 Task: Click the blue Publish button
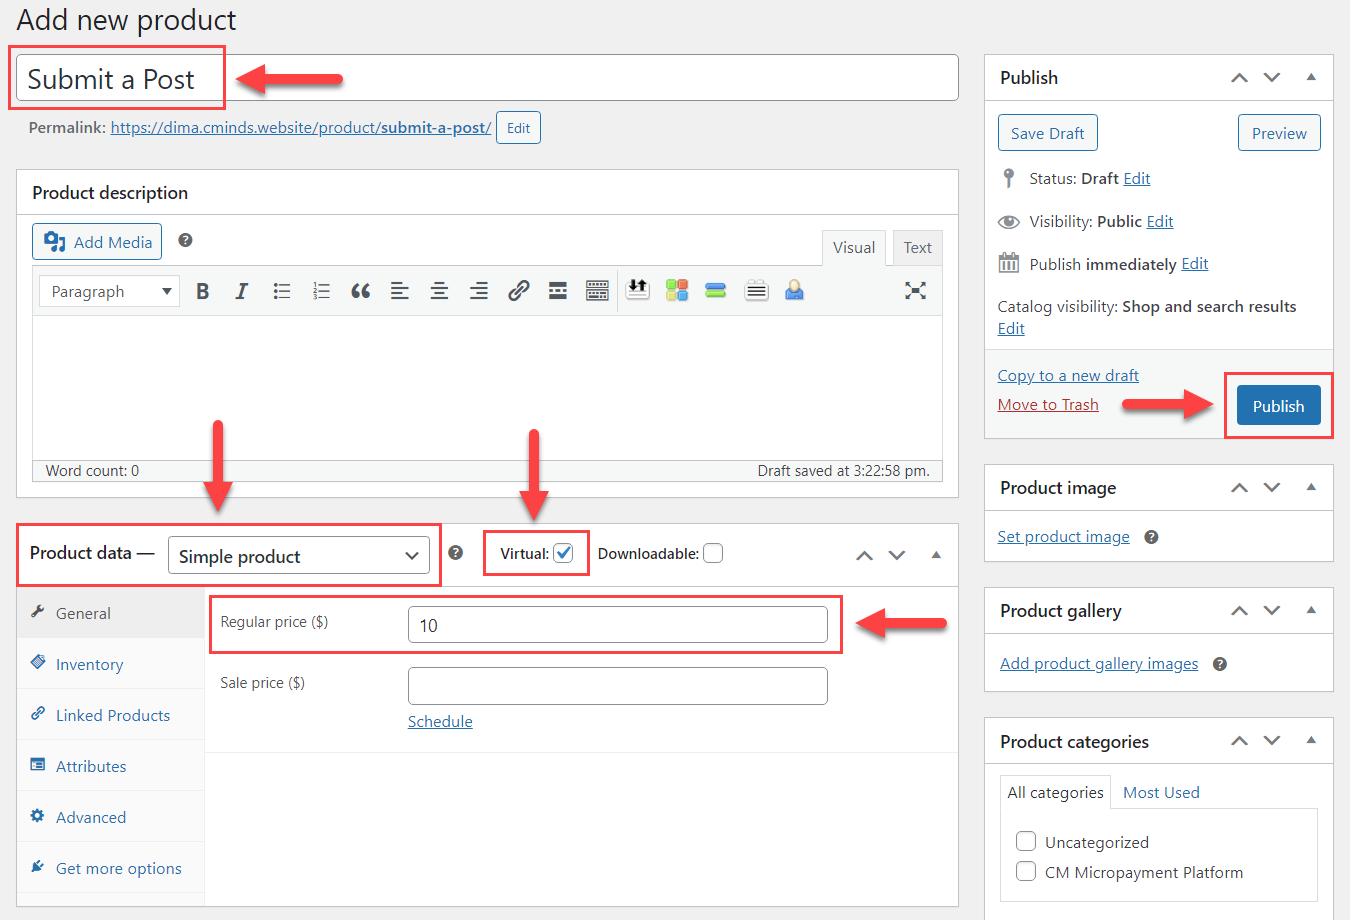pyautogui.click(x=1278, y=405)
